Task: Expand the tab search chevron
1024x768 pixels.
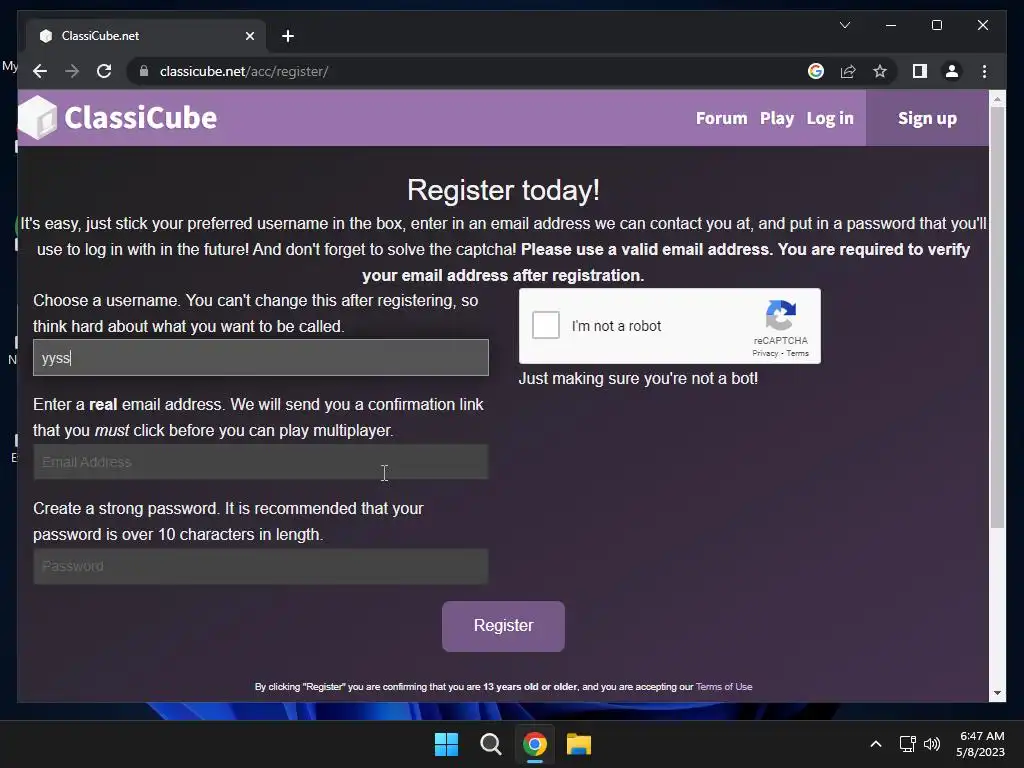Action: tap(844, 25)
